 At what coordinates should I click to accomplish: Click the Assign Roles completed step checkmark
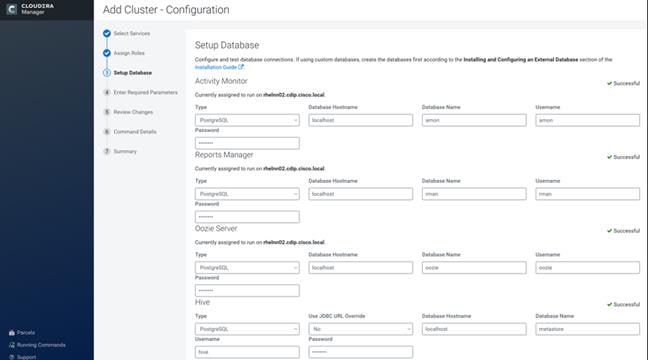click(107, 53)
